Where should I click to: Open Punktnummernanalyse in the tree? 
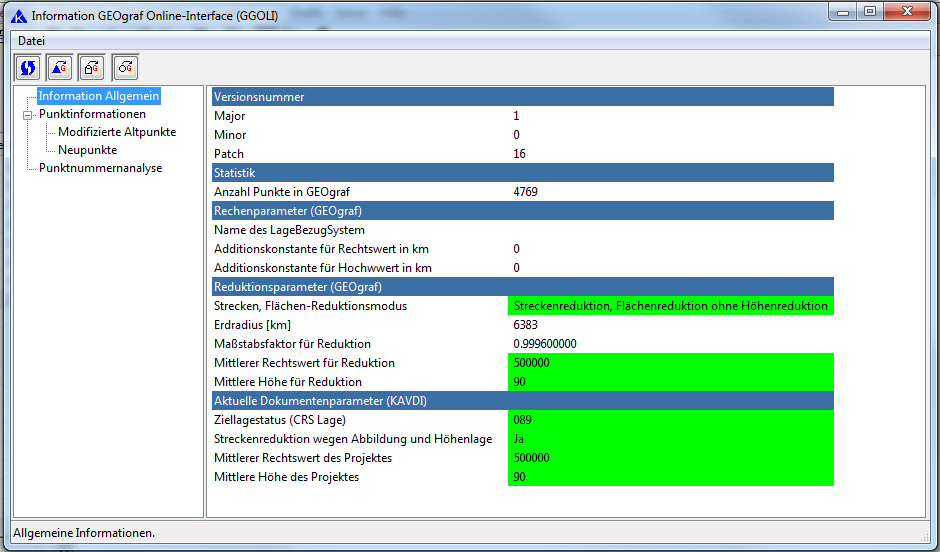100,168
